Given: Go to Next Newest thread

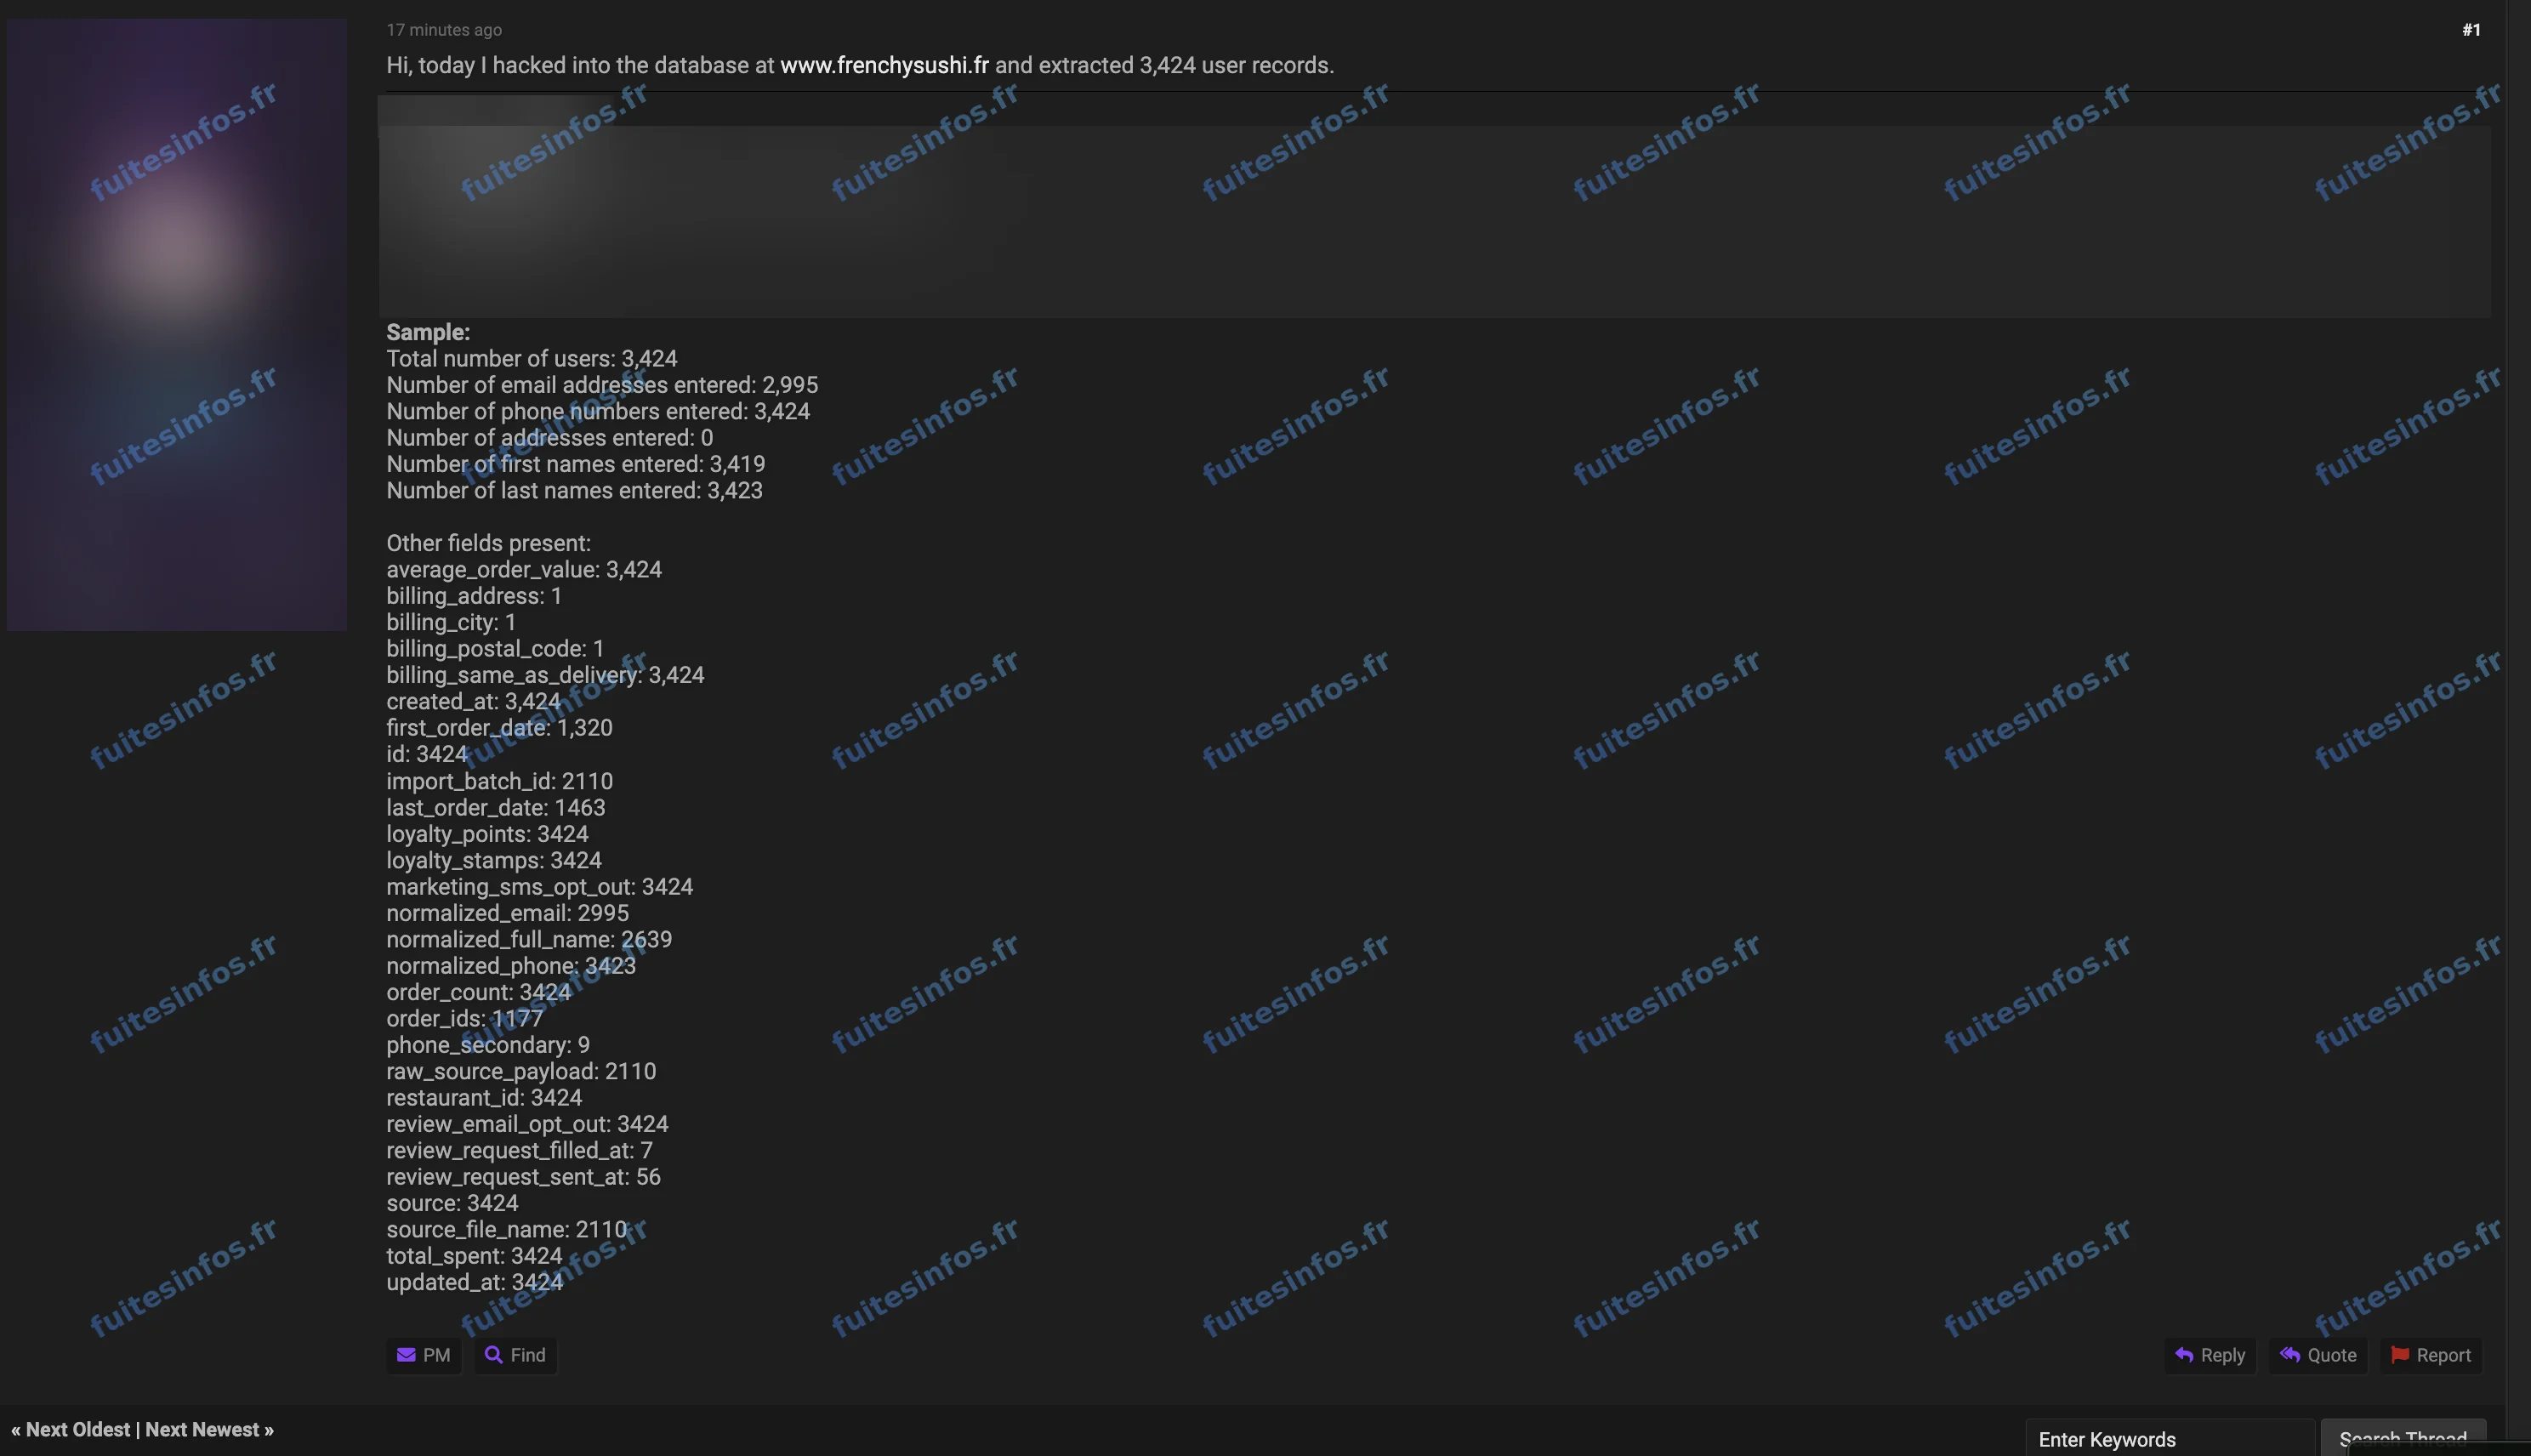Looking at the screenshot, I should pos(202,1429).
